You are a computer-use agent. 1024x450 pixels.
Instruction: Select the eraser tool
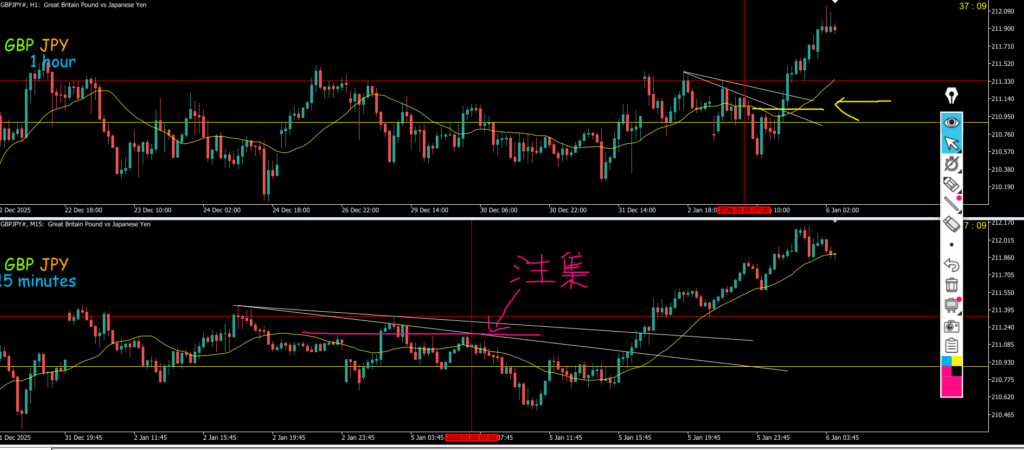point(952,225)
